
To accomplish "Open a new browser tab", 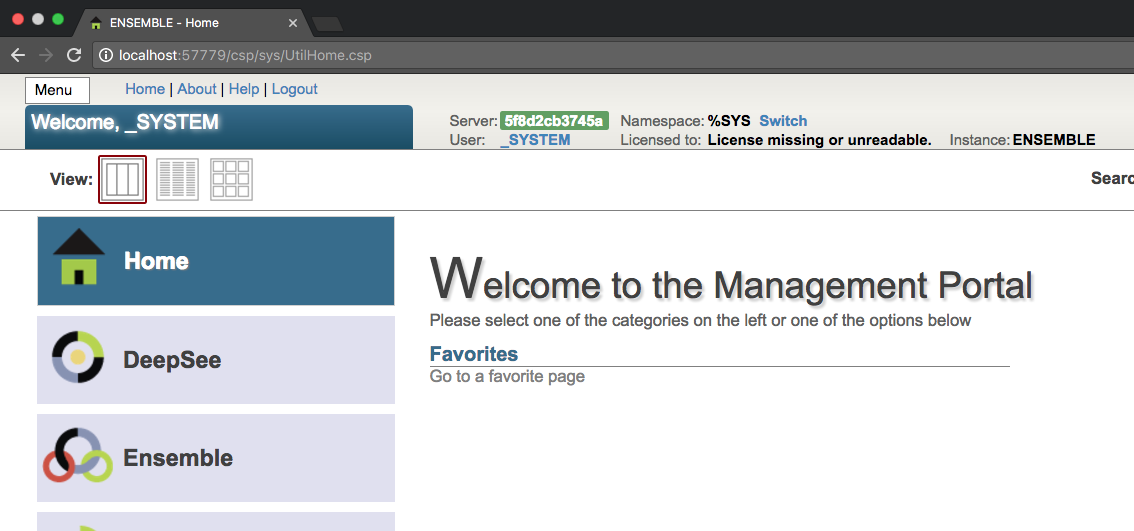I will (328, 24).
